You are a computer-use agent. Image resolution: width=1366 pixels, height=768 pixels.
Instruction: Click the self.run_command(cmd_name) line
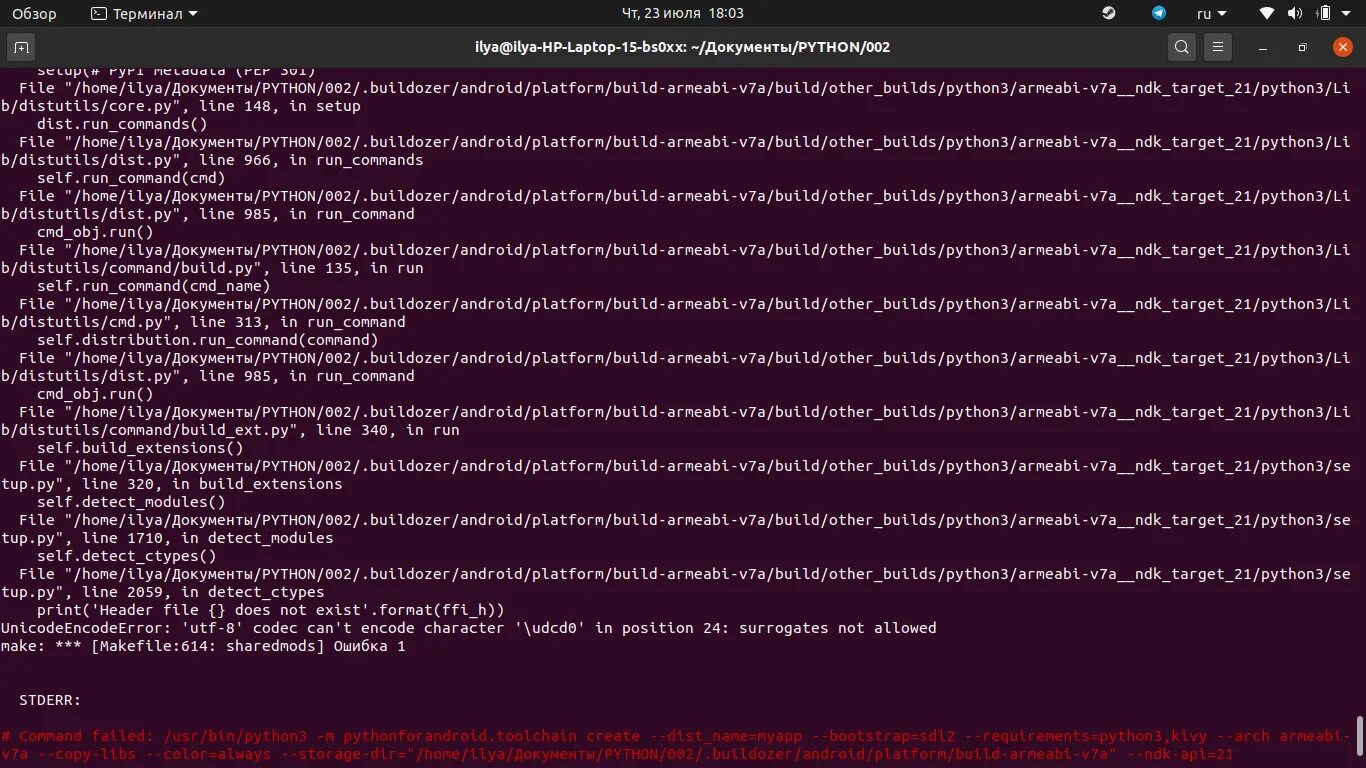pos(153,286)
